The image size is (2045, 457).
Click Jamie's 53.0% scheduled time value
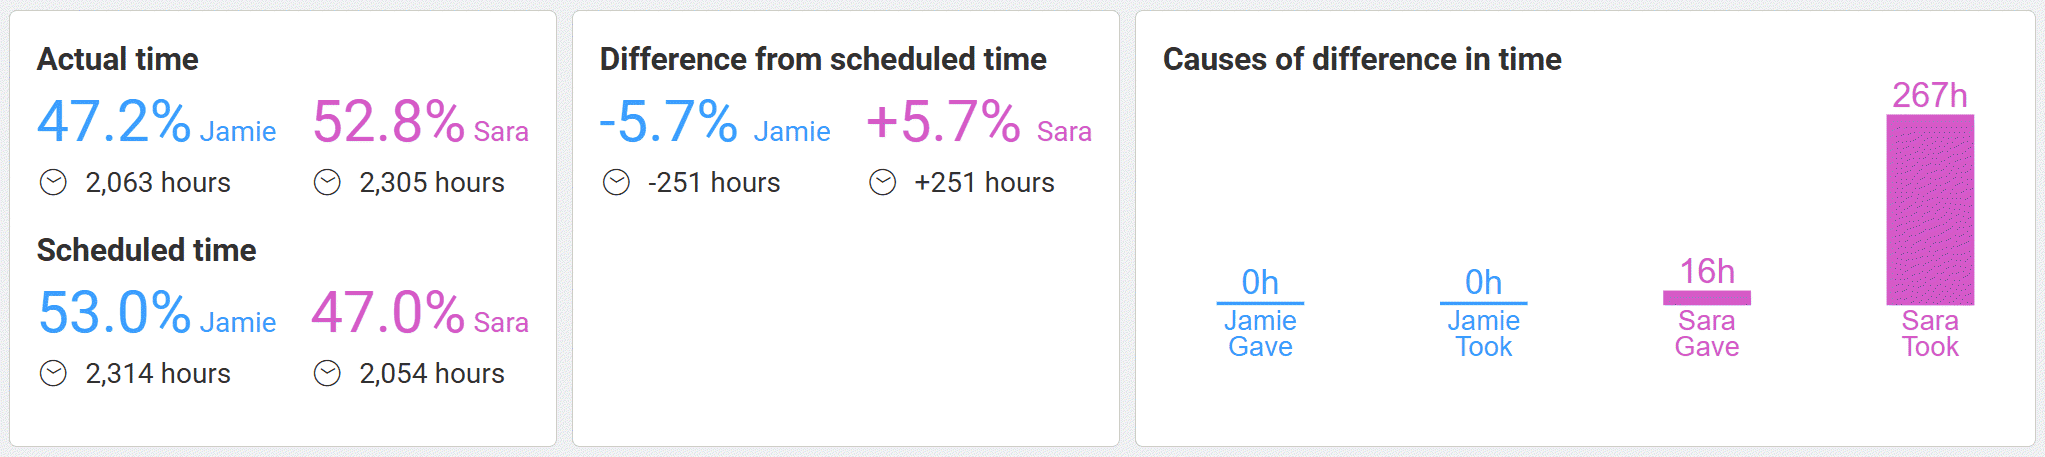pyautogui.click(x=114, y=313)
